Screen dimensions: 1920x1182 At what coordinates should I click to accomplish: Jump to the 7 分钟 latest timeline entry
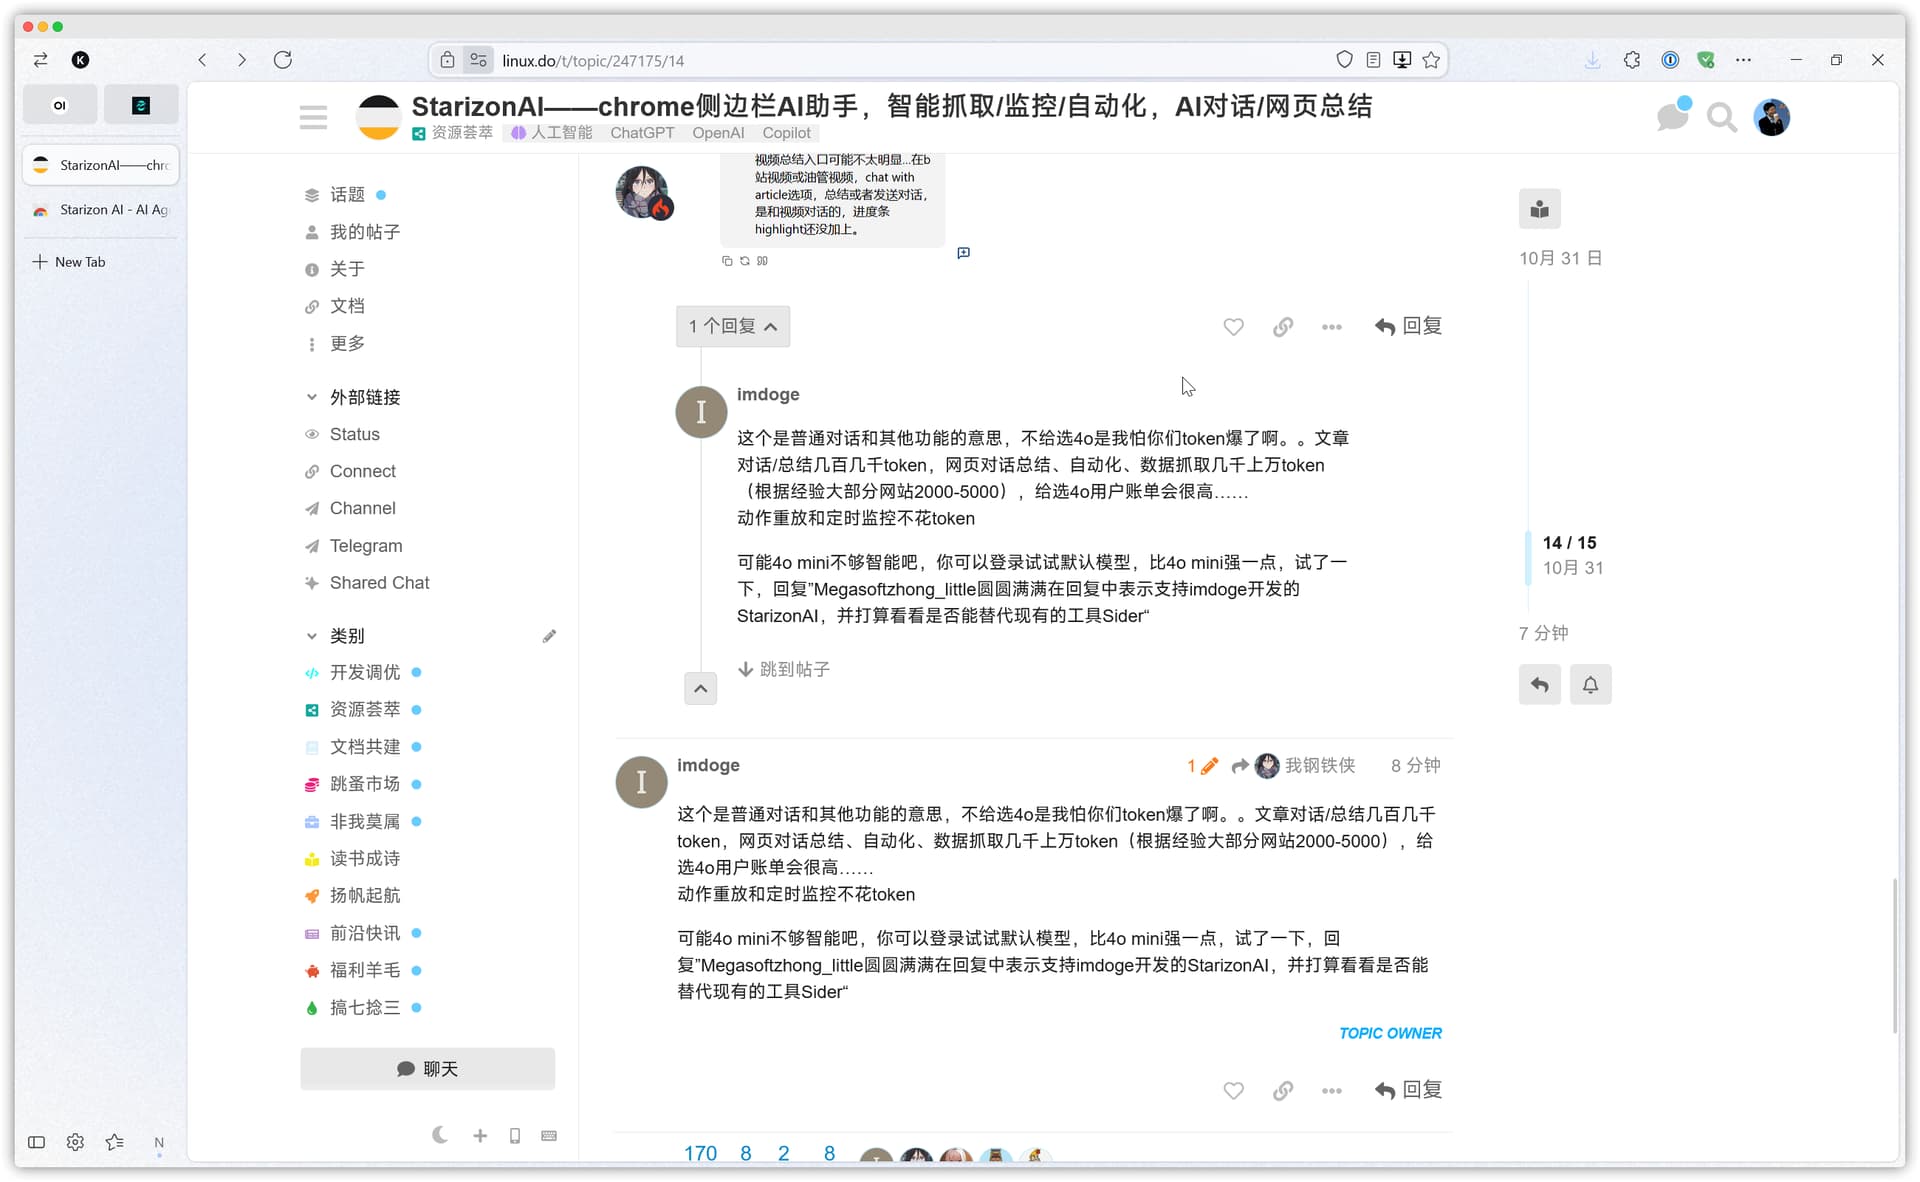pyautogui.click(x=1543, y=633)
